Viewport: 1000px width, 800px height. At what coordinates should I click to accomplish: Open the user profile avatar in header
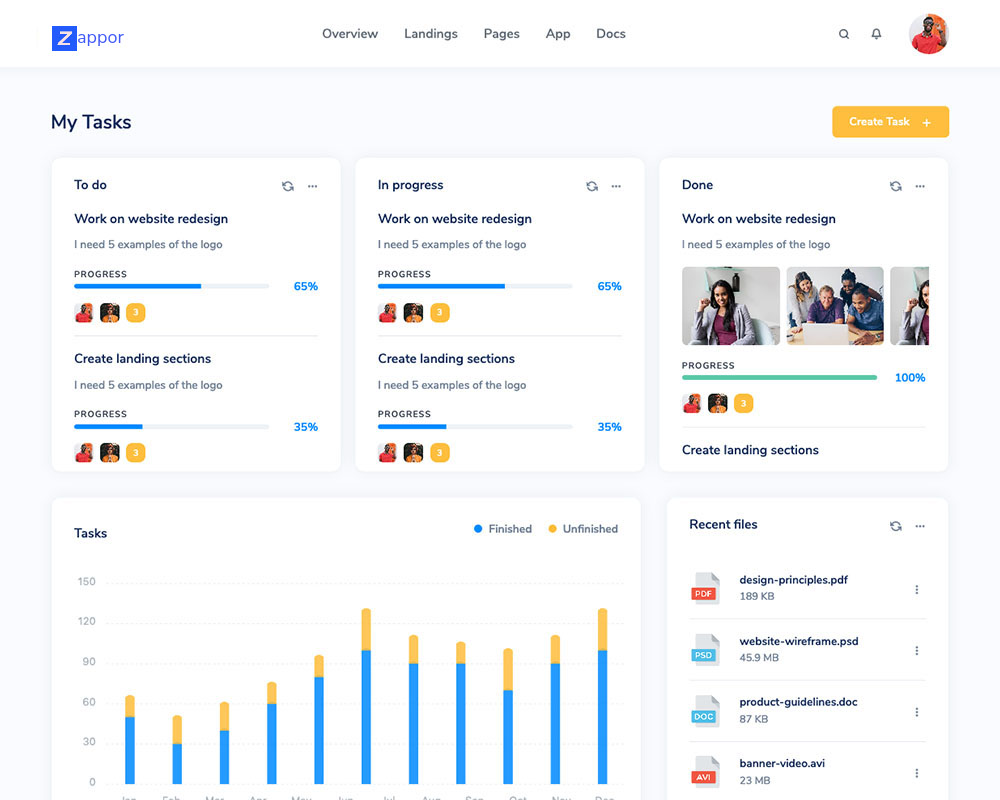(x=928, y=34)
